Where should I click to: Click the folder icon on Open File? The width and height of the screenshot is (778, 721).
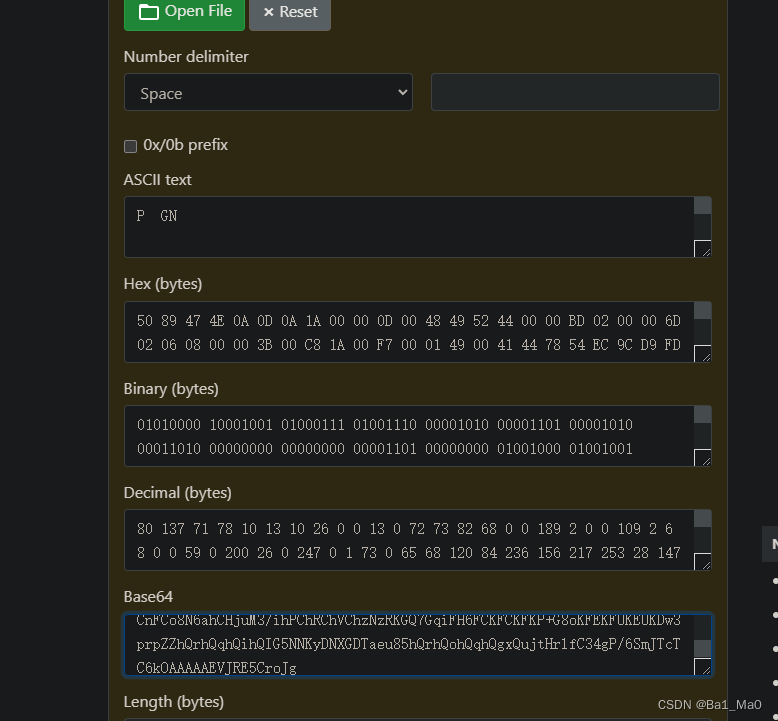(x=148, y=12)
